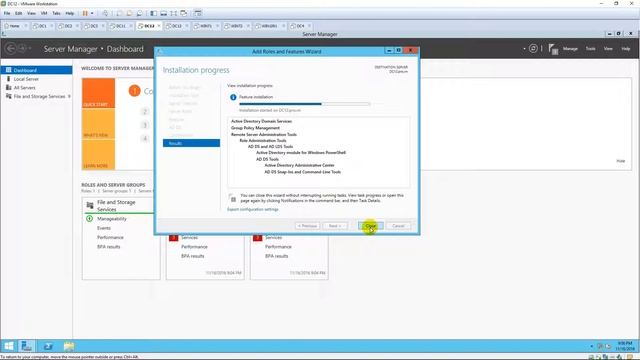This screenshot has height=360, width=640.
Task: Click the taskbar clock and date
Action: pos(624,346)
